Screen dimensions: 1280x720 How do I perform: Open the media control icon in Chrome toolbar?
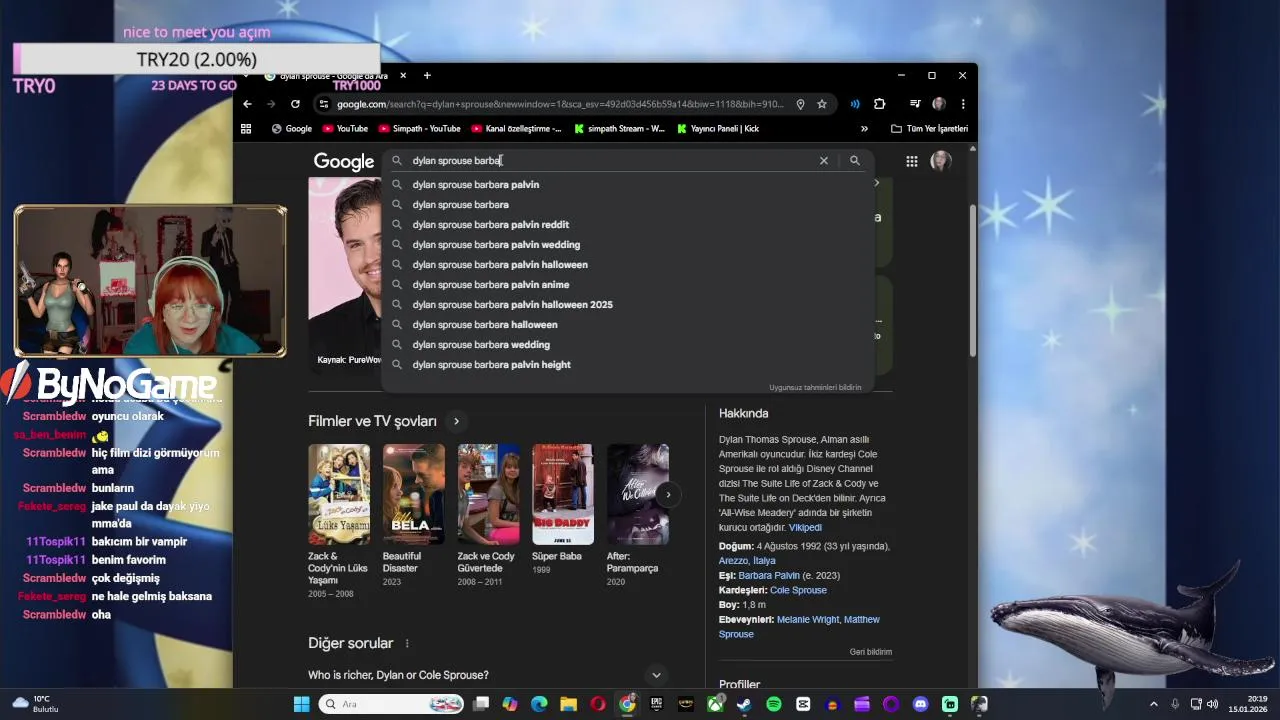pos(915,104)
